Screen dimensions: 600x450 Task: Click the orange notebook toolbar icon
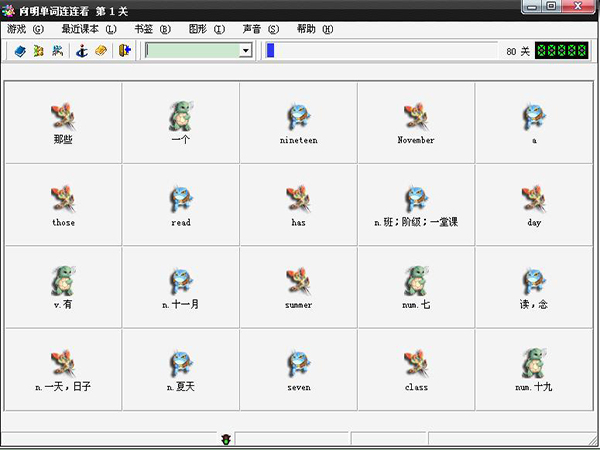pyautogui.click(x=101, y=51)
